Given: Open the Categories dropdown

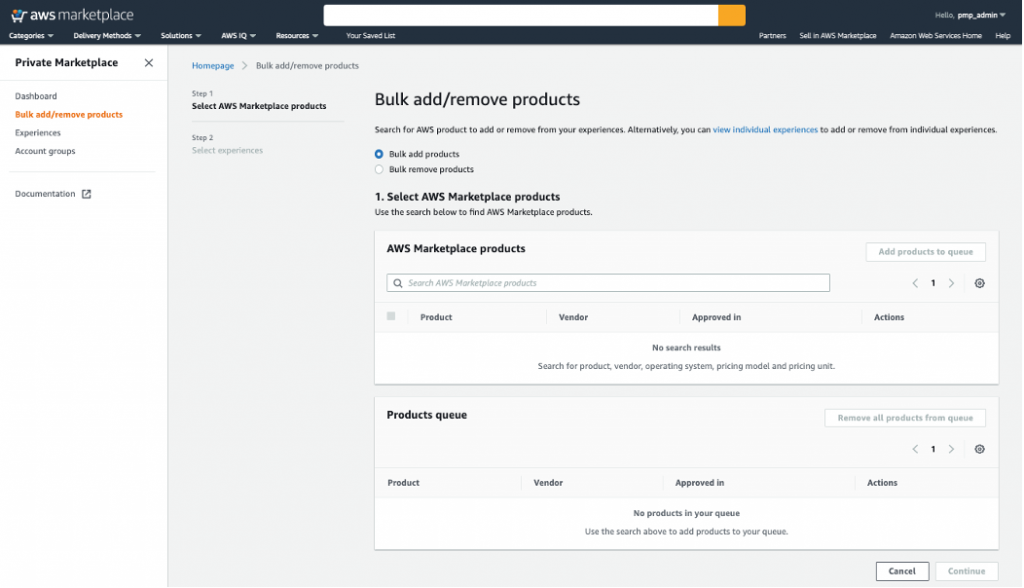Looking at the screenshot, I should pyautogui.click(x=30, y=35).
